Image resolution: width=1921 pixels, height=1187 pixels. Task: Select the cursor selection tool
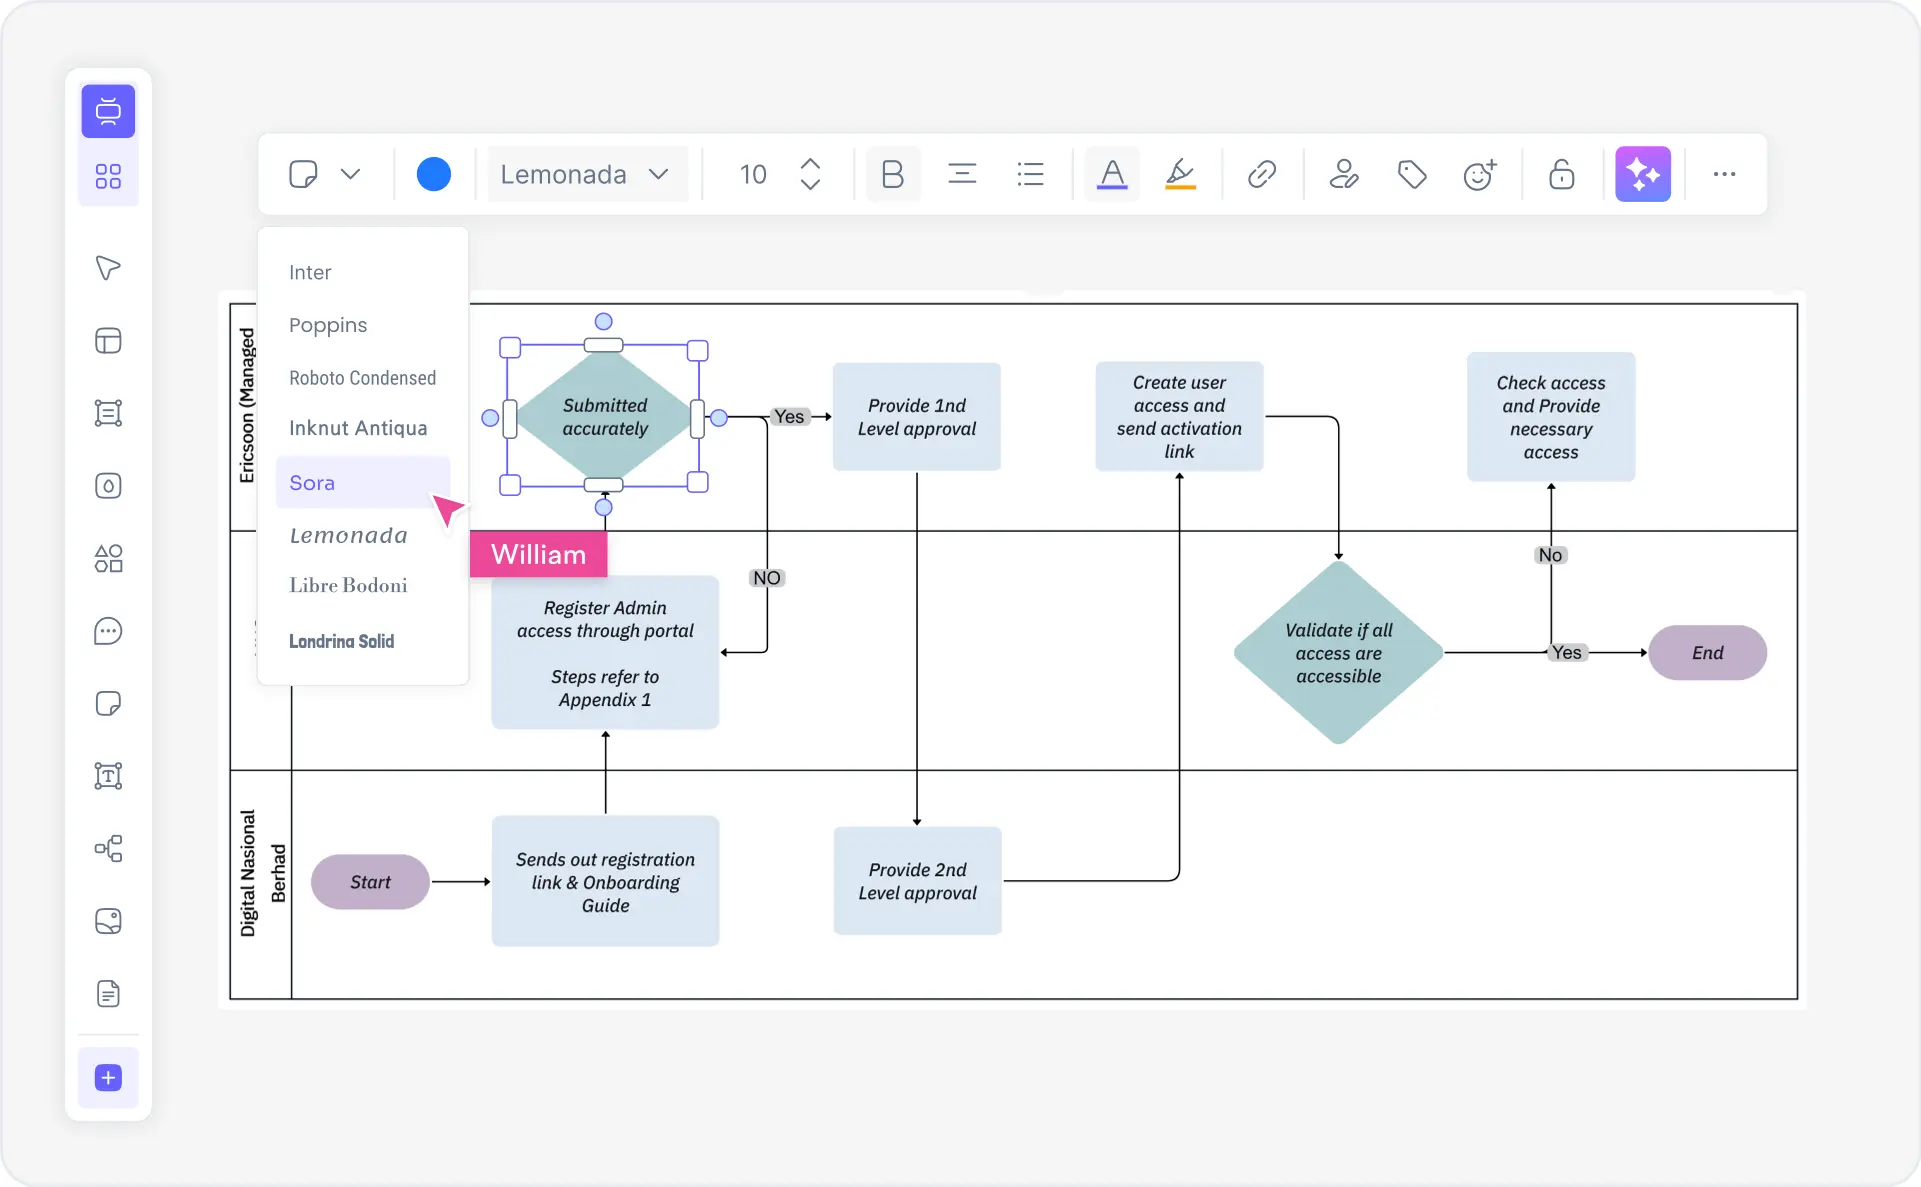point(108,267)
